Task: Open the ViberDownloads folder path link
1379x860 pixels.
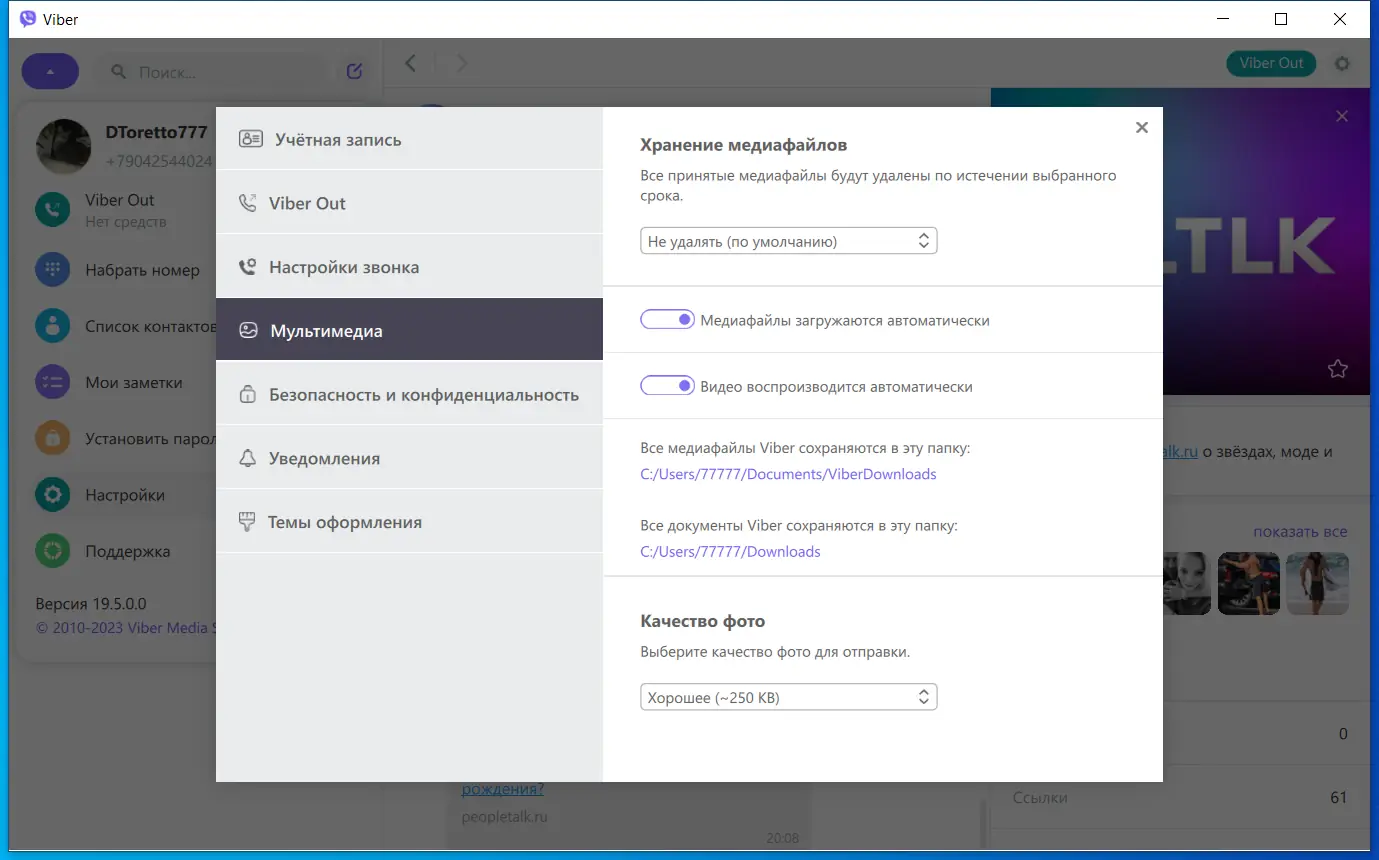Action: click(x=788, y=473)
